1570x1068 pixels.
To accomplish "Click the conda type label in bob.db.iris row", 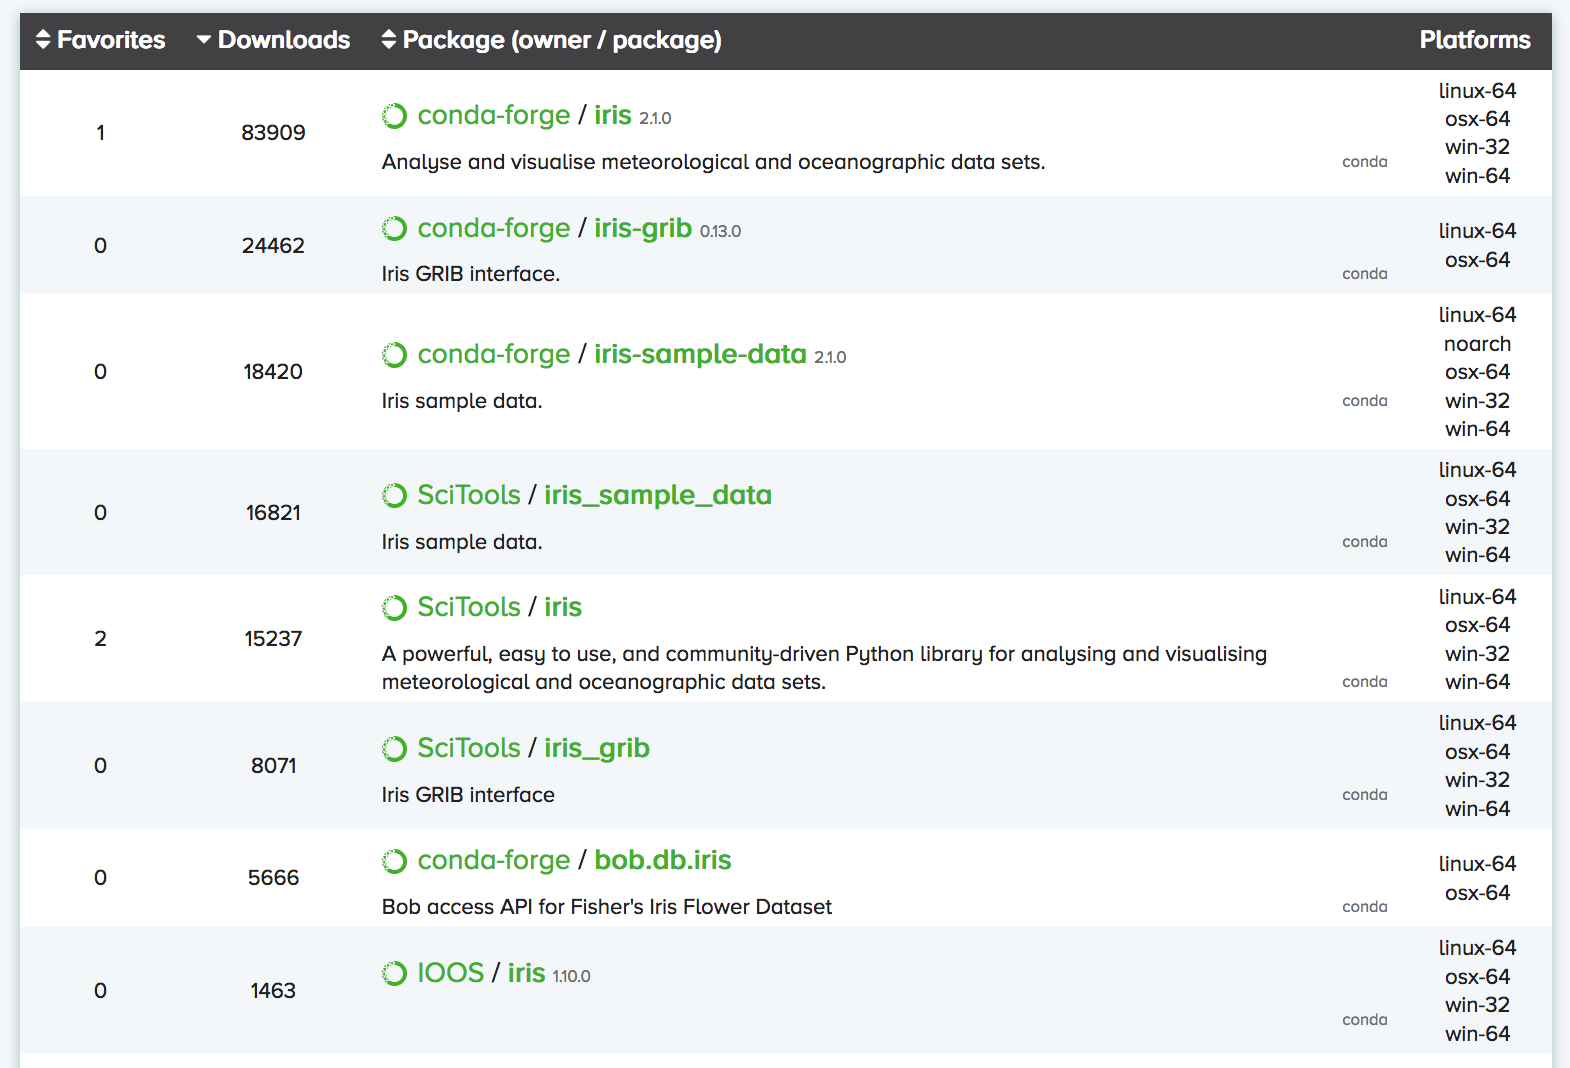I will (1364, 907).
